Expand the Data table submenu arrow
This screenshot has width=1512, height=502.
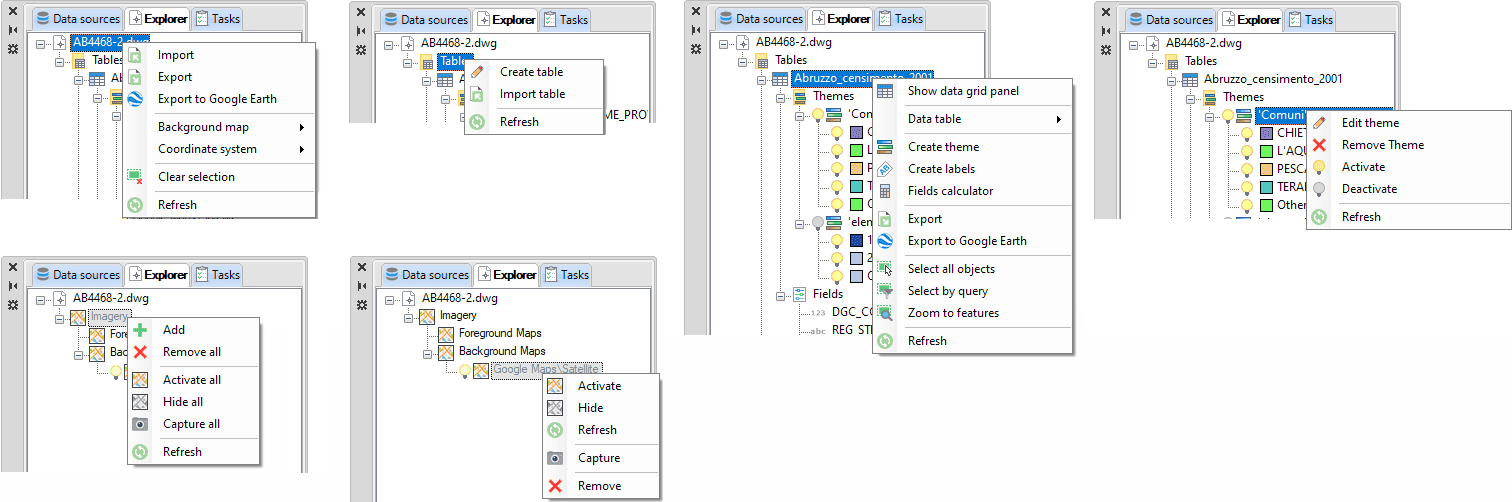tap(1059, 119)
